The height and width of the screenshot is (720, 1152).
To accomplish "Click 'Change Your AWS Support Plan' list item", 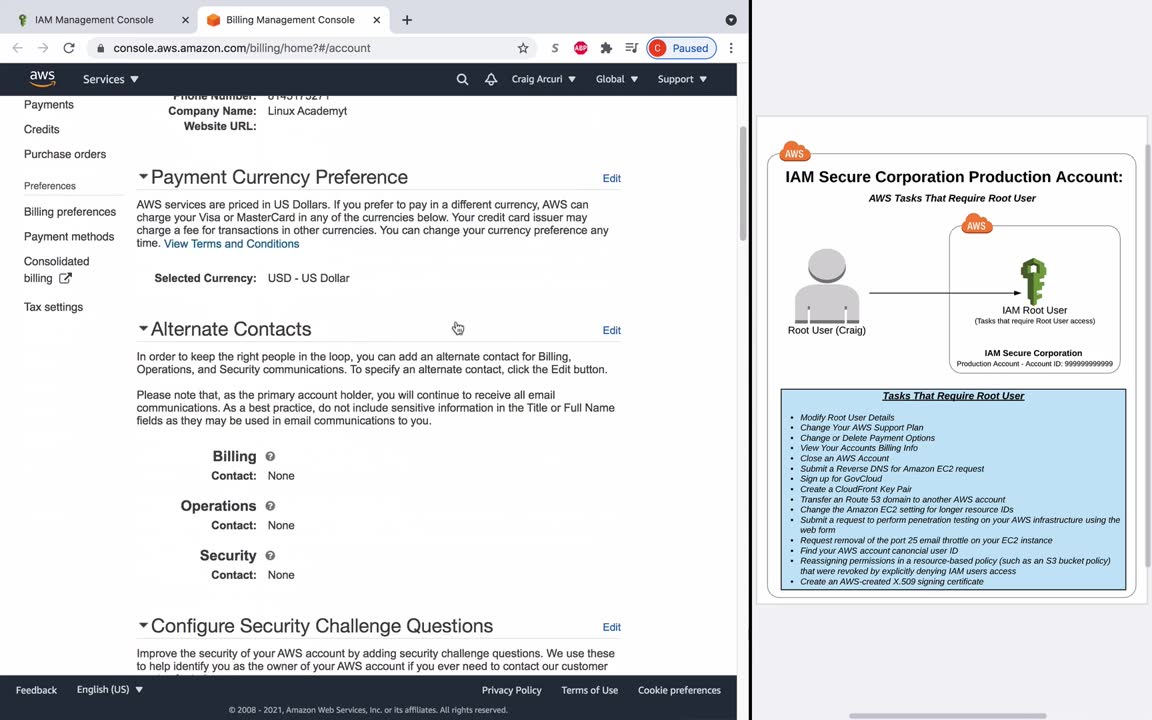I will click(862, 428).
